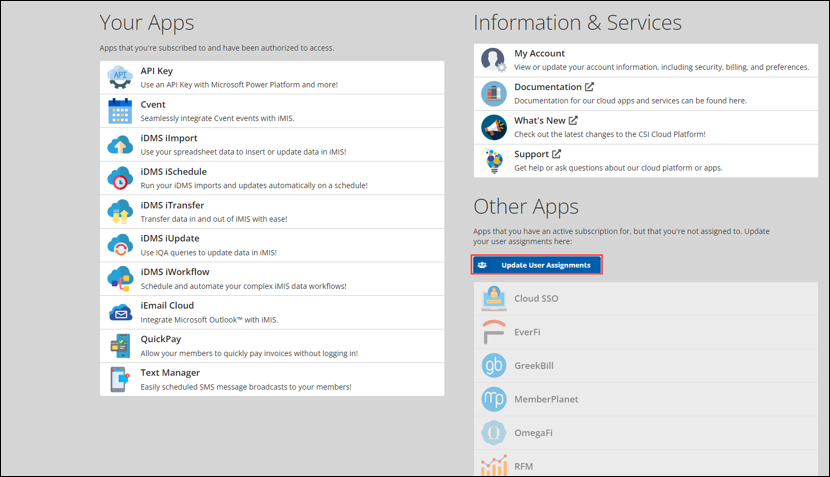Open the My Account link
Viewport: 830px width, 477px height.
coord(539,54)
